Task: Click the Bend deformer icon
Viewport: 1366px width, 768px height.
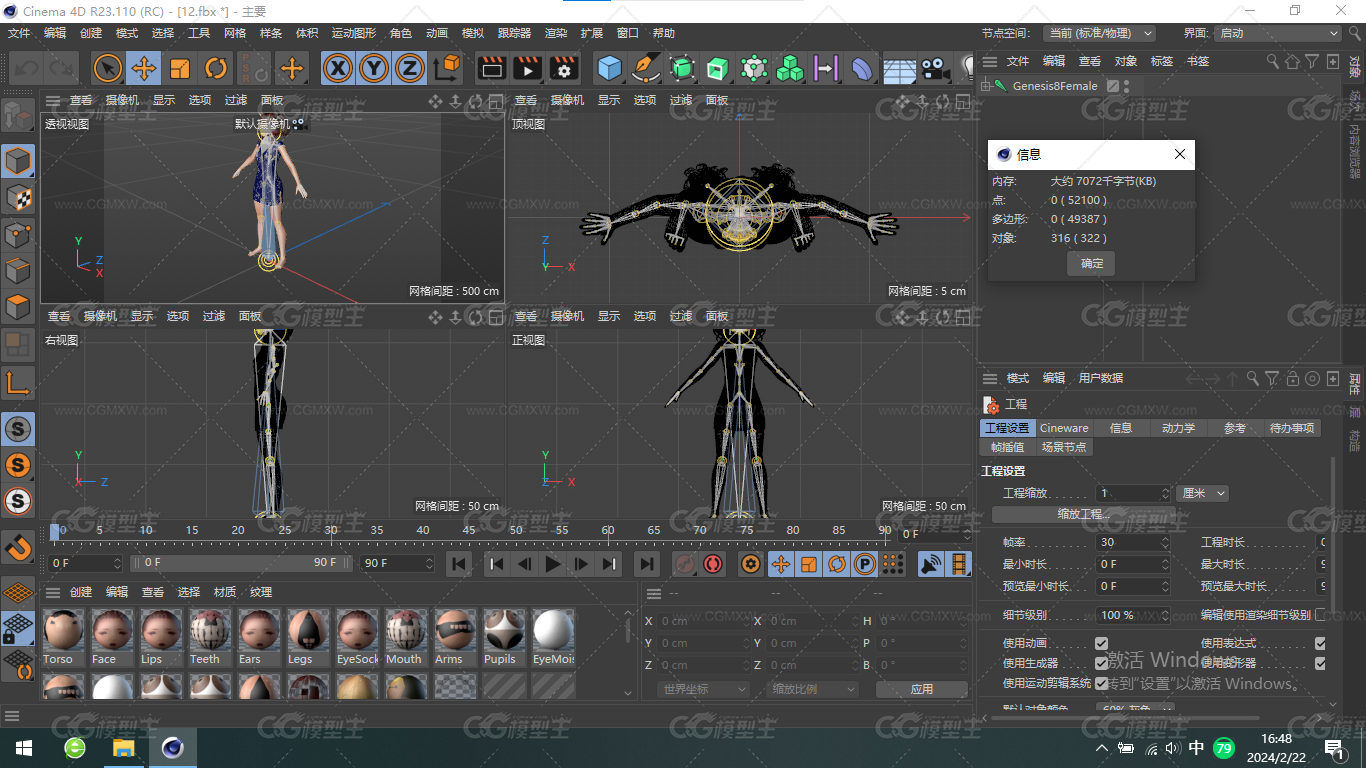Action: point(861,68)
